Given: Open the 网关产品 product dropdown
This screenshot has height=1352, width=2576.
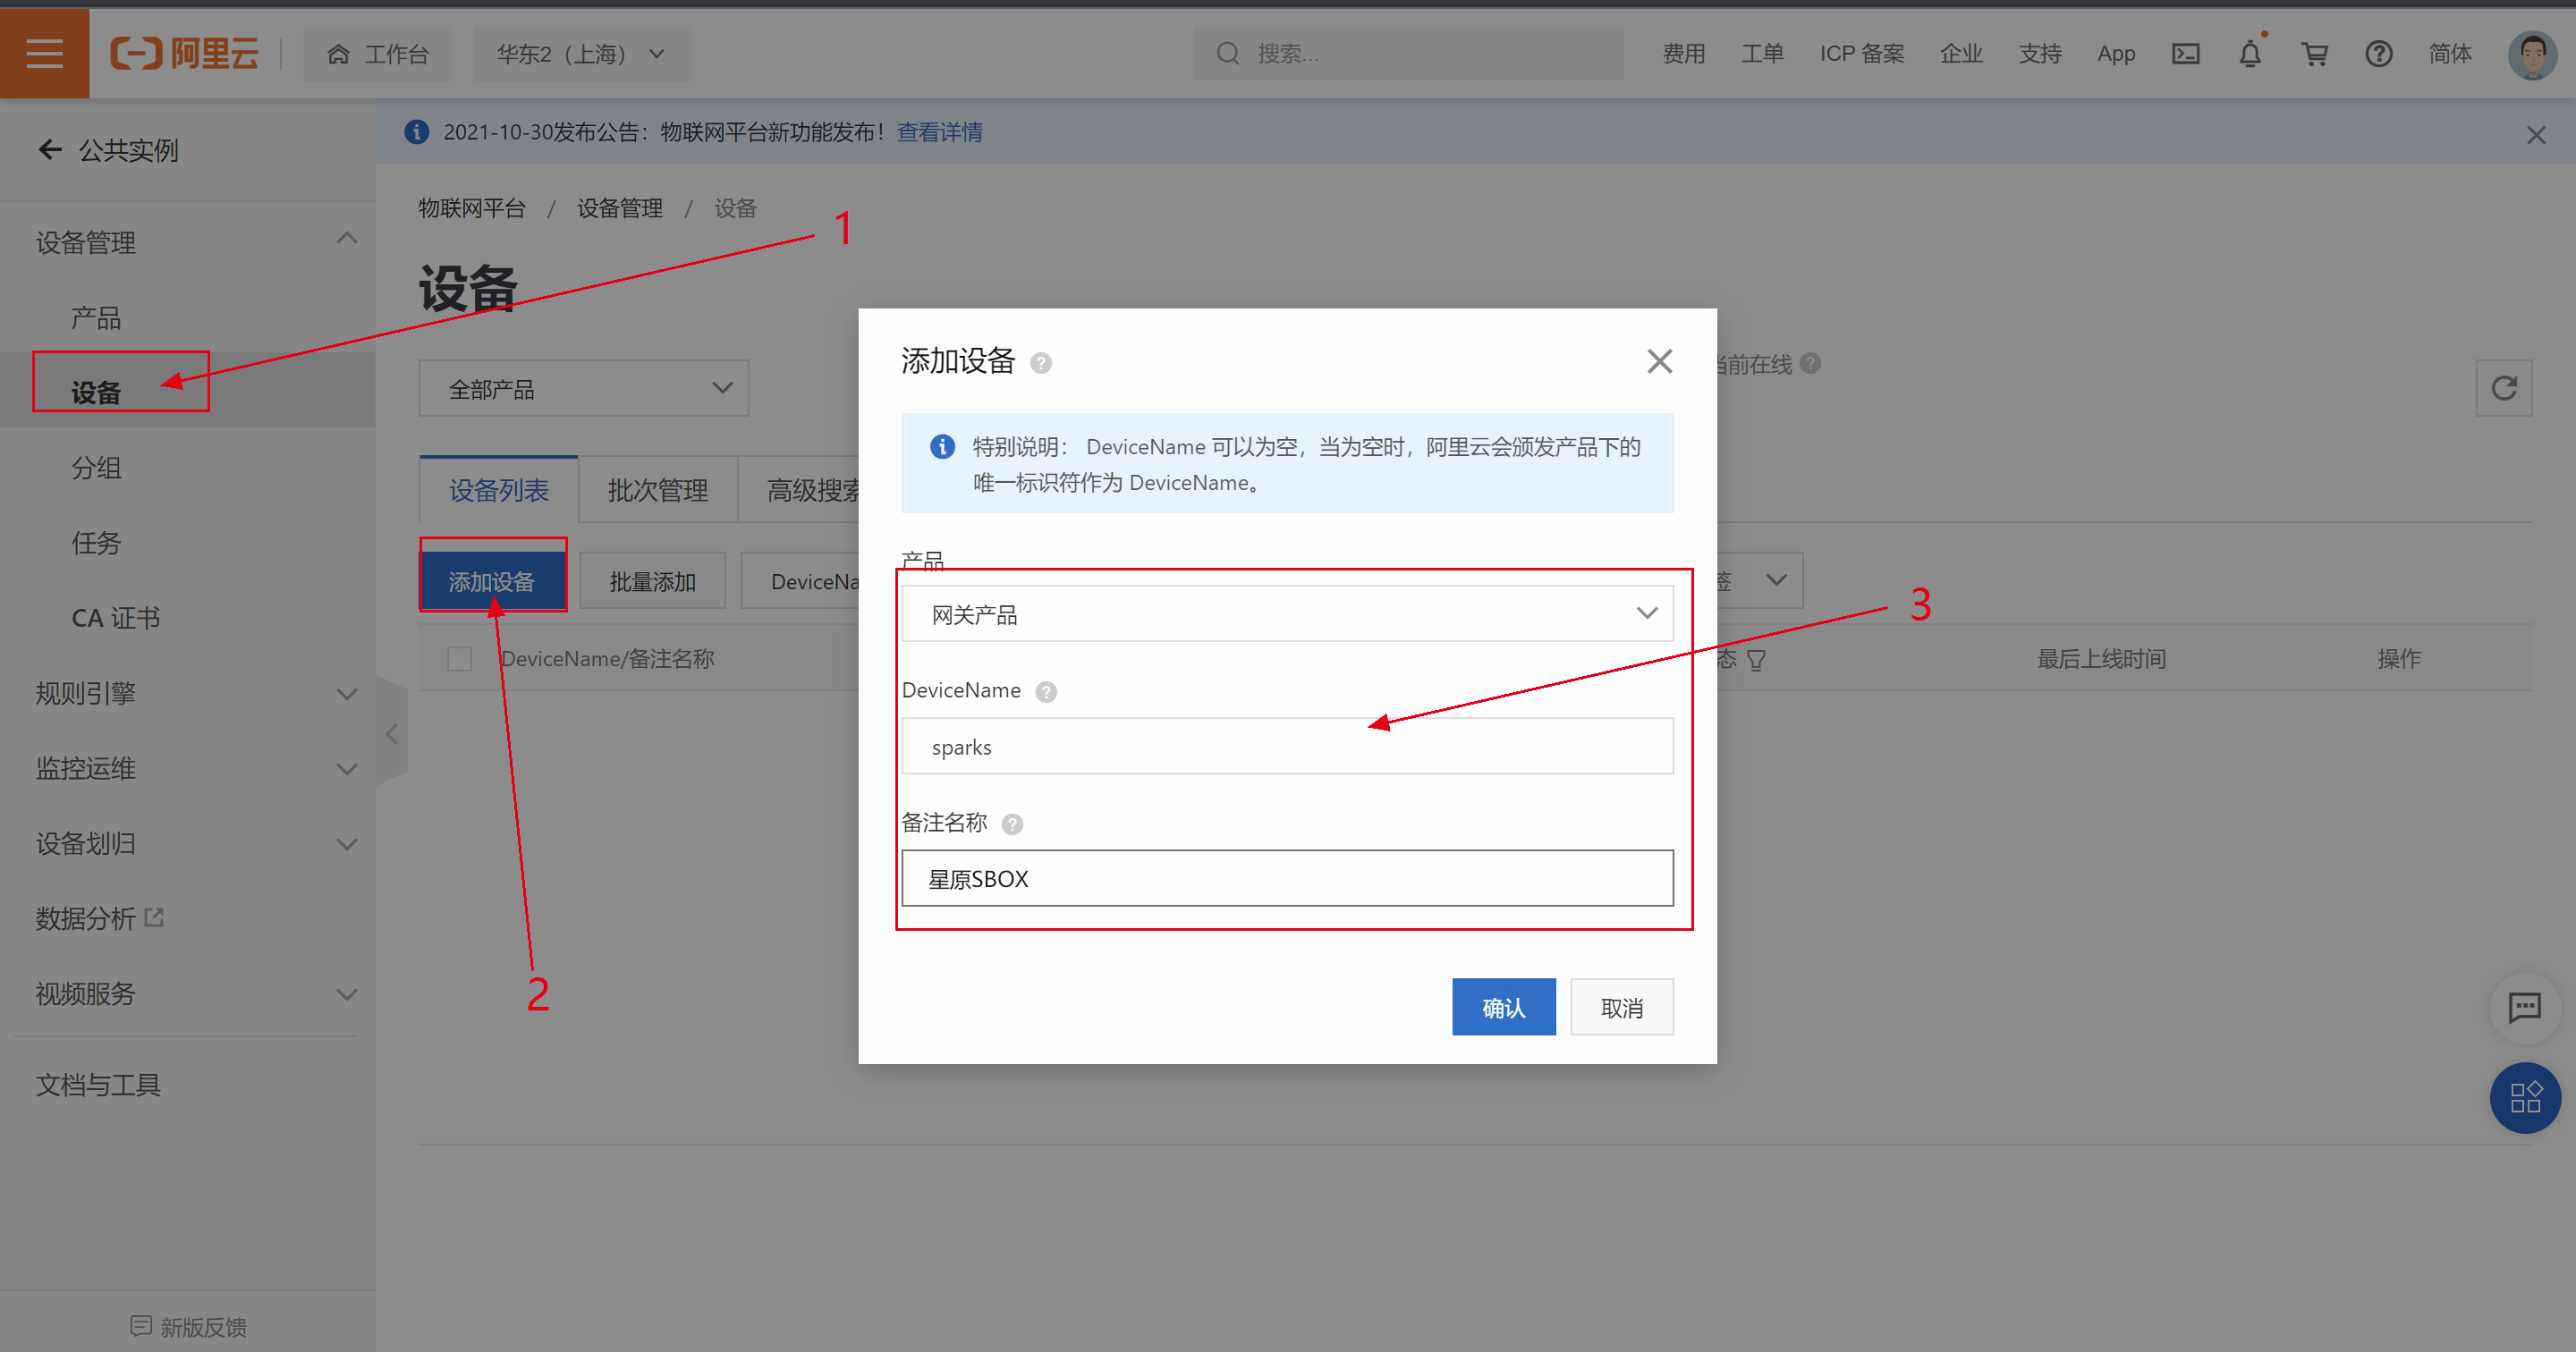Looking at the screenshot, I should click(1287, 614).
